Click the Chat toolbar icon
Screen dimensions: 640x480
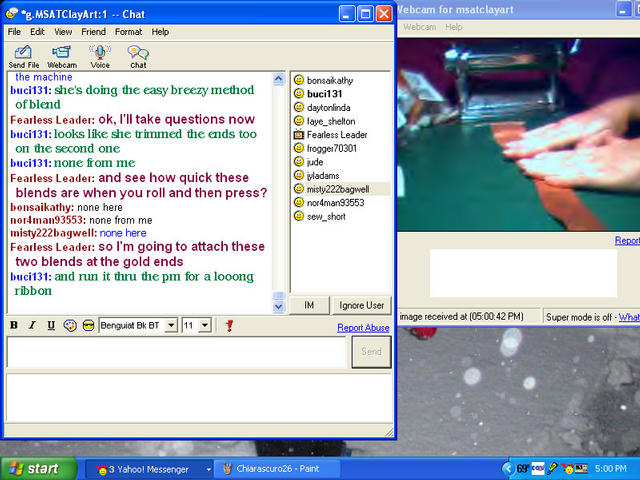pos(138,57)
